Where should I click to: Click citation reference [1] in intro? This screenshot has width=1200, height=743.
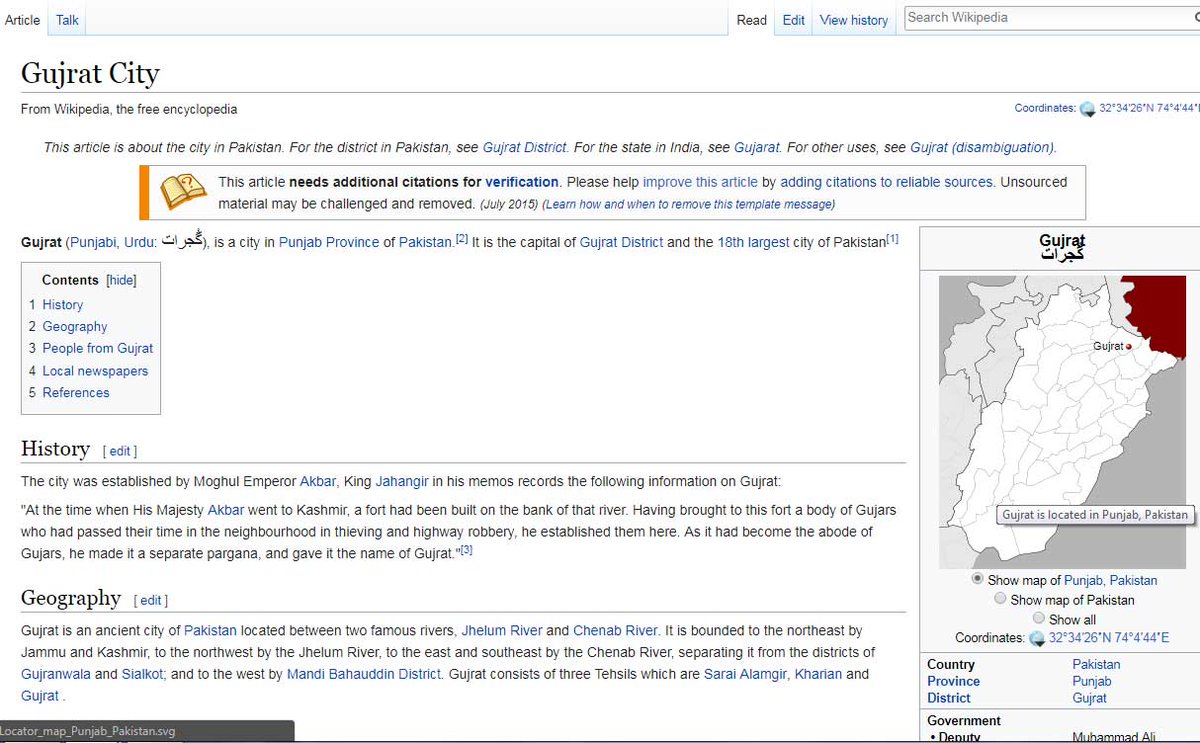click(x=892, y=238)
